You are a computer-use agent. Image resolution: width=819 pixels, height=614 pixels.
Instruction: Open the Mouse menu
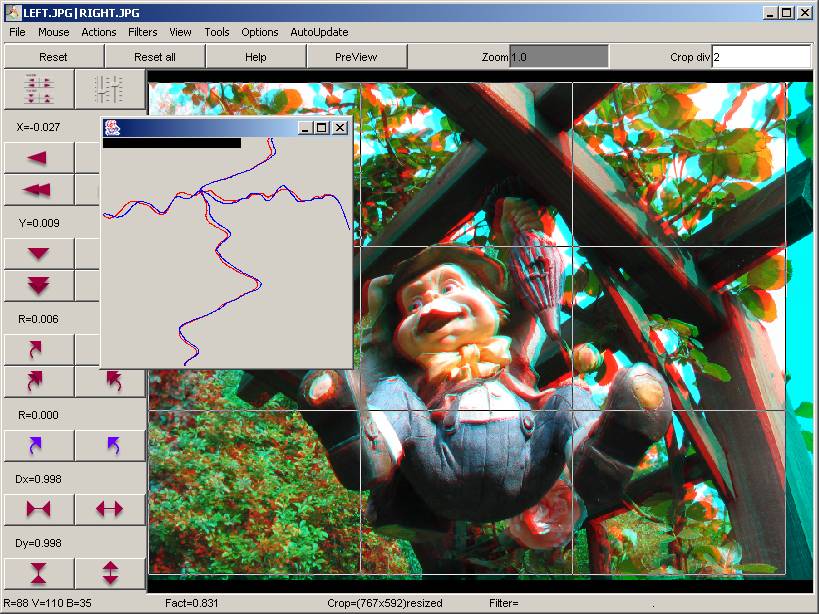click(x=53, y=32)
